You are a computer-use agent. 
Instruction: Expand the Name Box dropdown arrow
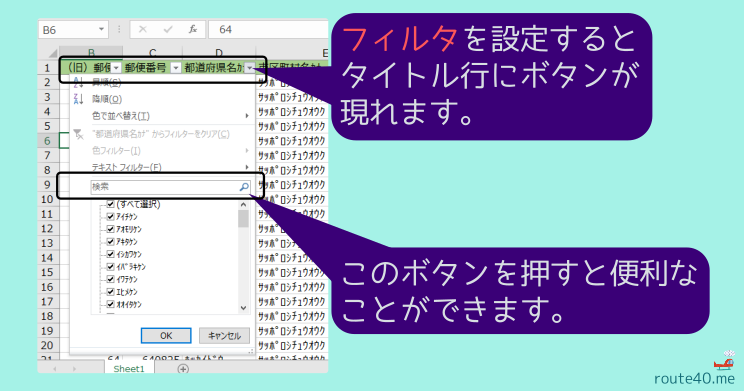coord(101,29)
